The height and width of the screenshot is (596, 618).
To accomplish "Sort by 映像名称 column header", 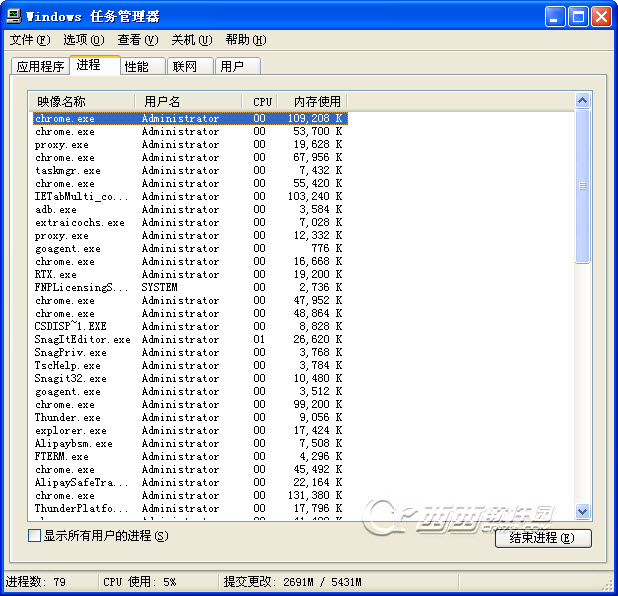I will pyautogui.click(x=82, y=102).
